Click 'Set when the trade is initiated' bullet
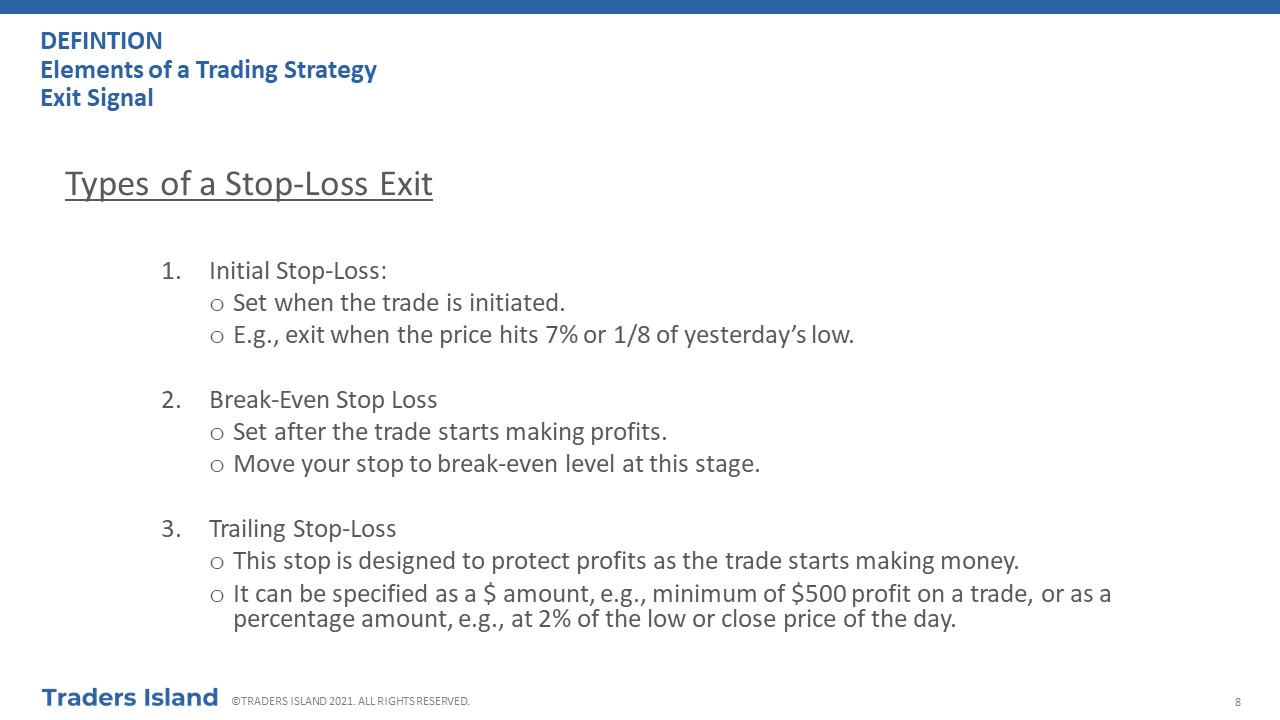1280x720 pixels. tap(399, 302)
